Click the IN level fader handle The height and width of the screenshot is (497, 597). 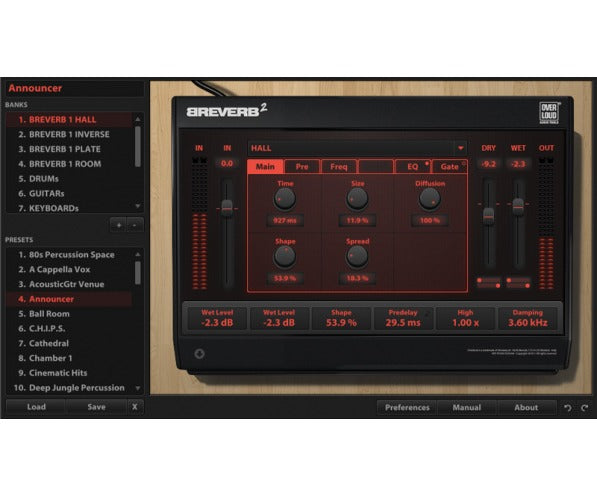point(227,208)
